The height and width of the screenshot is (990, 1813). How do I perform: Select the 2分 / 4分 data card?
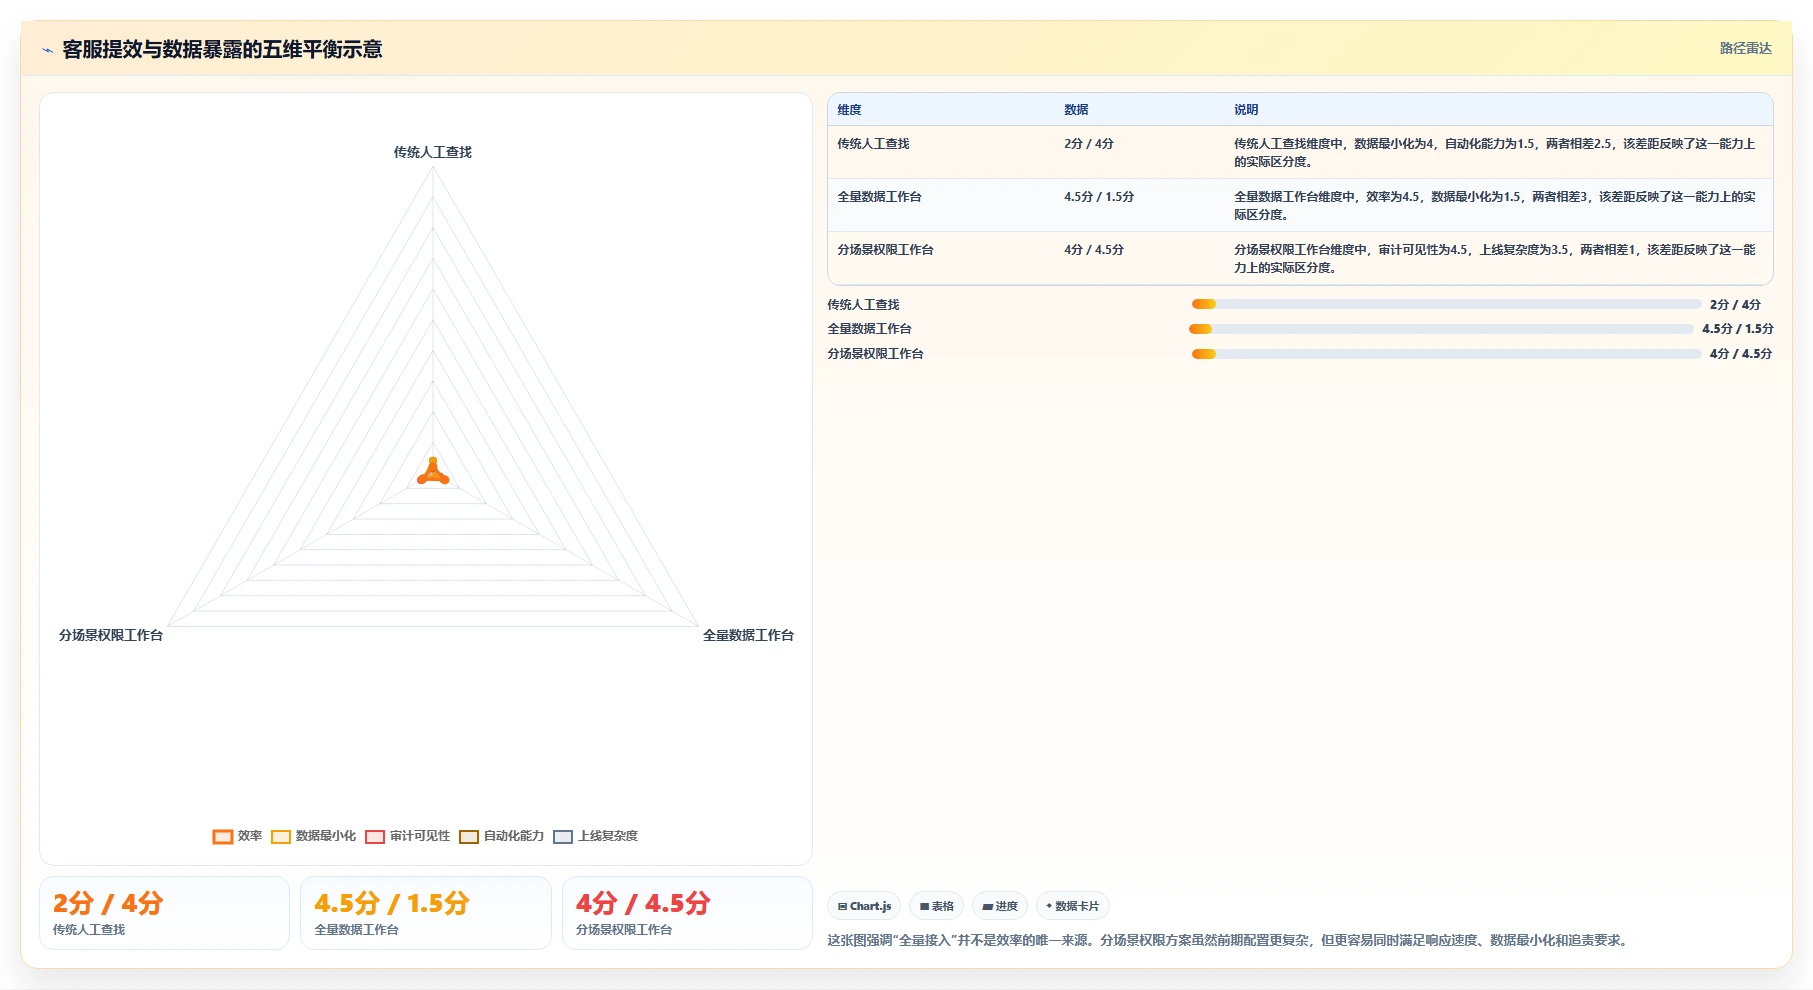[164, 913]
